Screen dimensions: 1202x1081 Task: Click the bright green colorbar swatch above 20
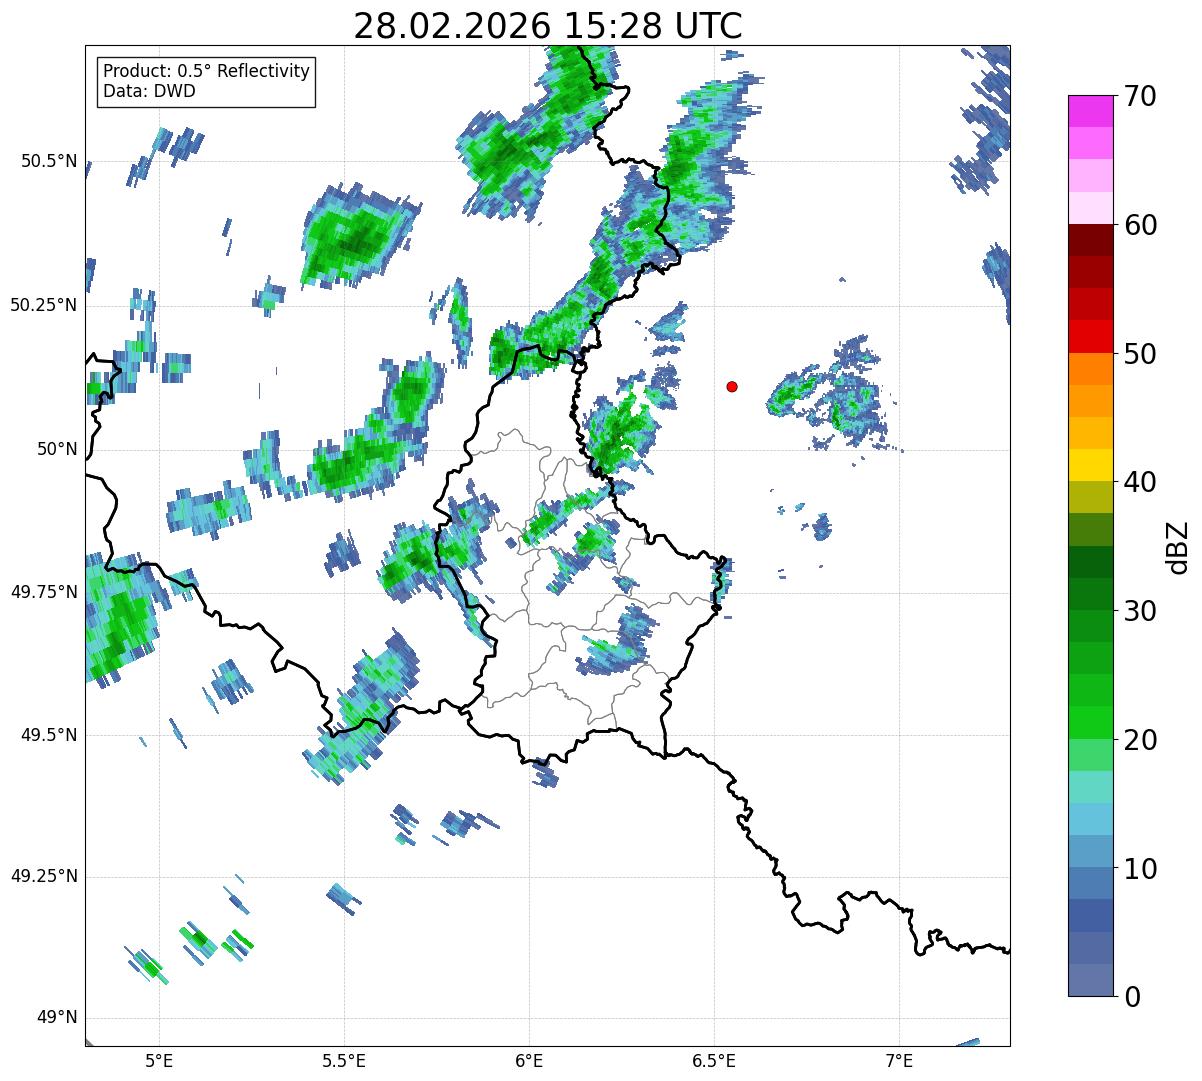[1091, 723]
